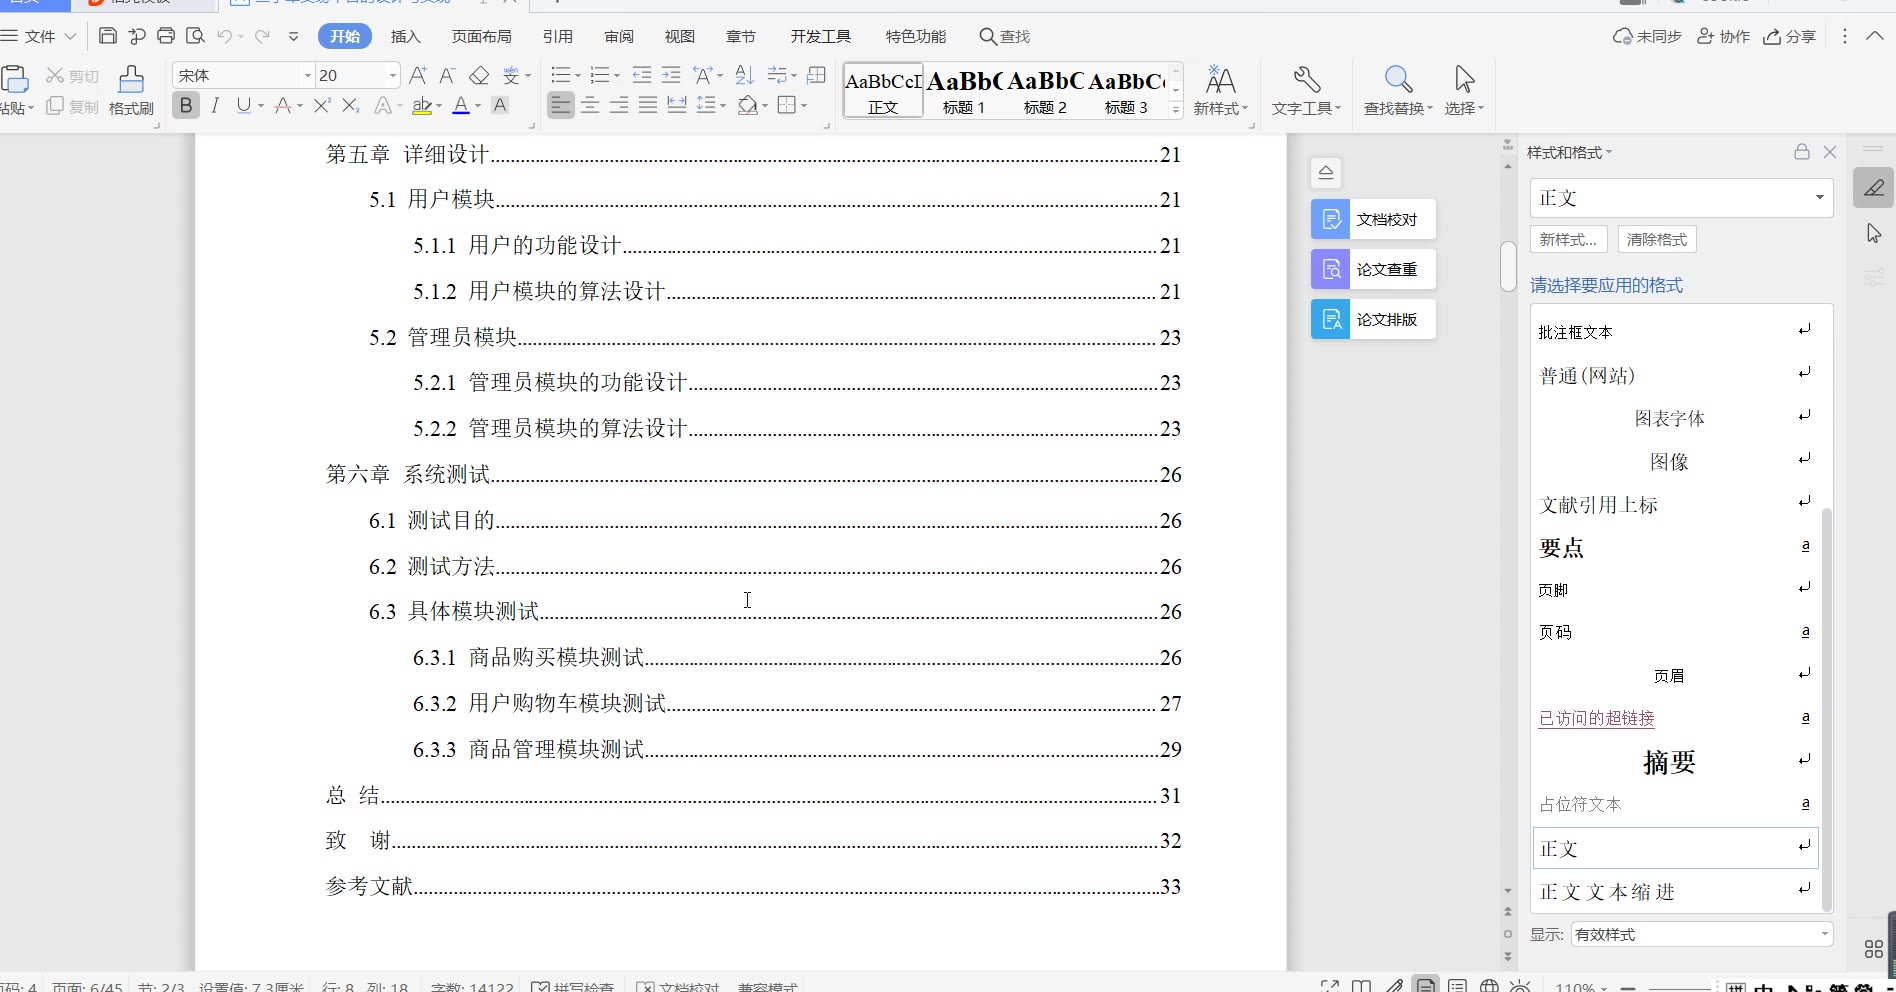Viewport: 1896px width, 992px height.
Task: Open the Text Tools (文字工具) wrench icon
Action: click(1307, 80)
